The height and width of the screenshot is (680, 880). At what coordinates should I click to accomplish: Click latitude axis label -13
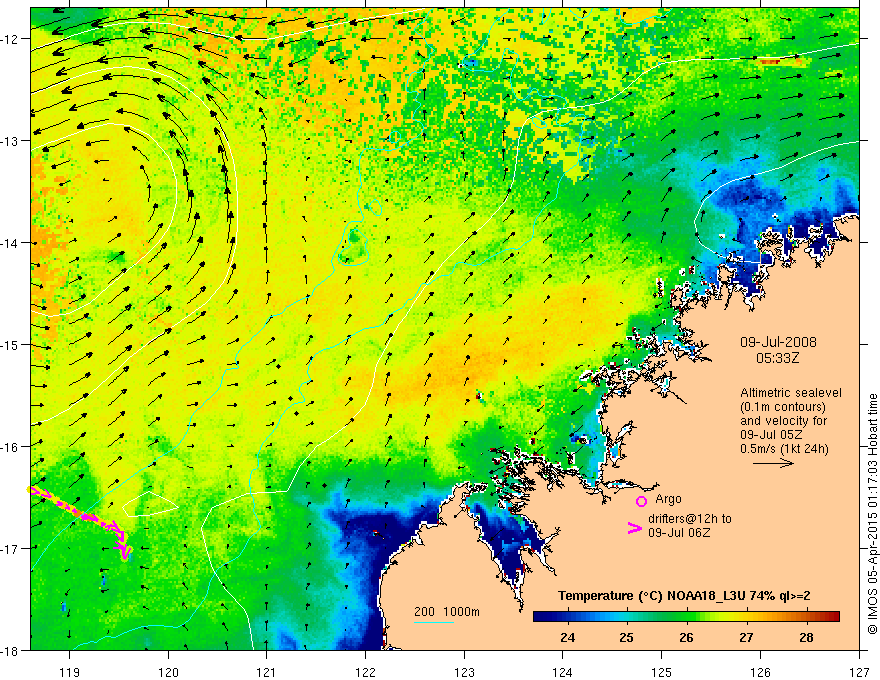11,141
